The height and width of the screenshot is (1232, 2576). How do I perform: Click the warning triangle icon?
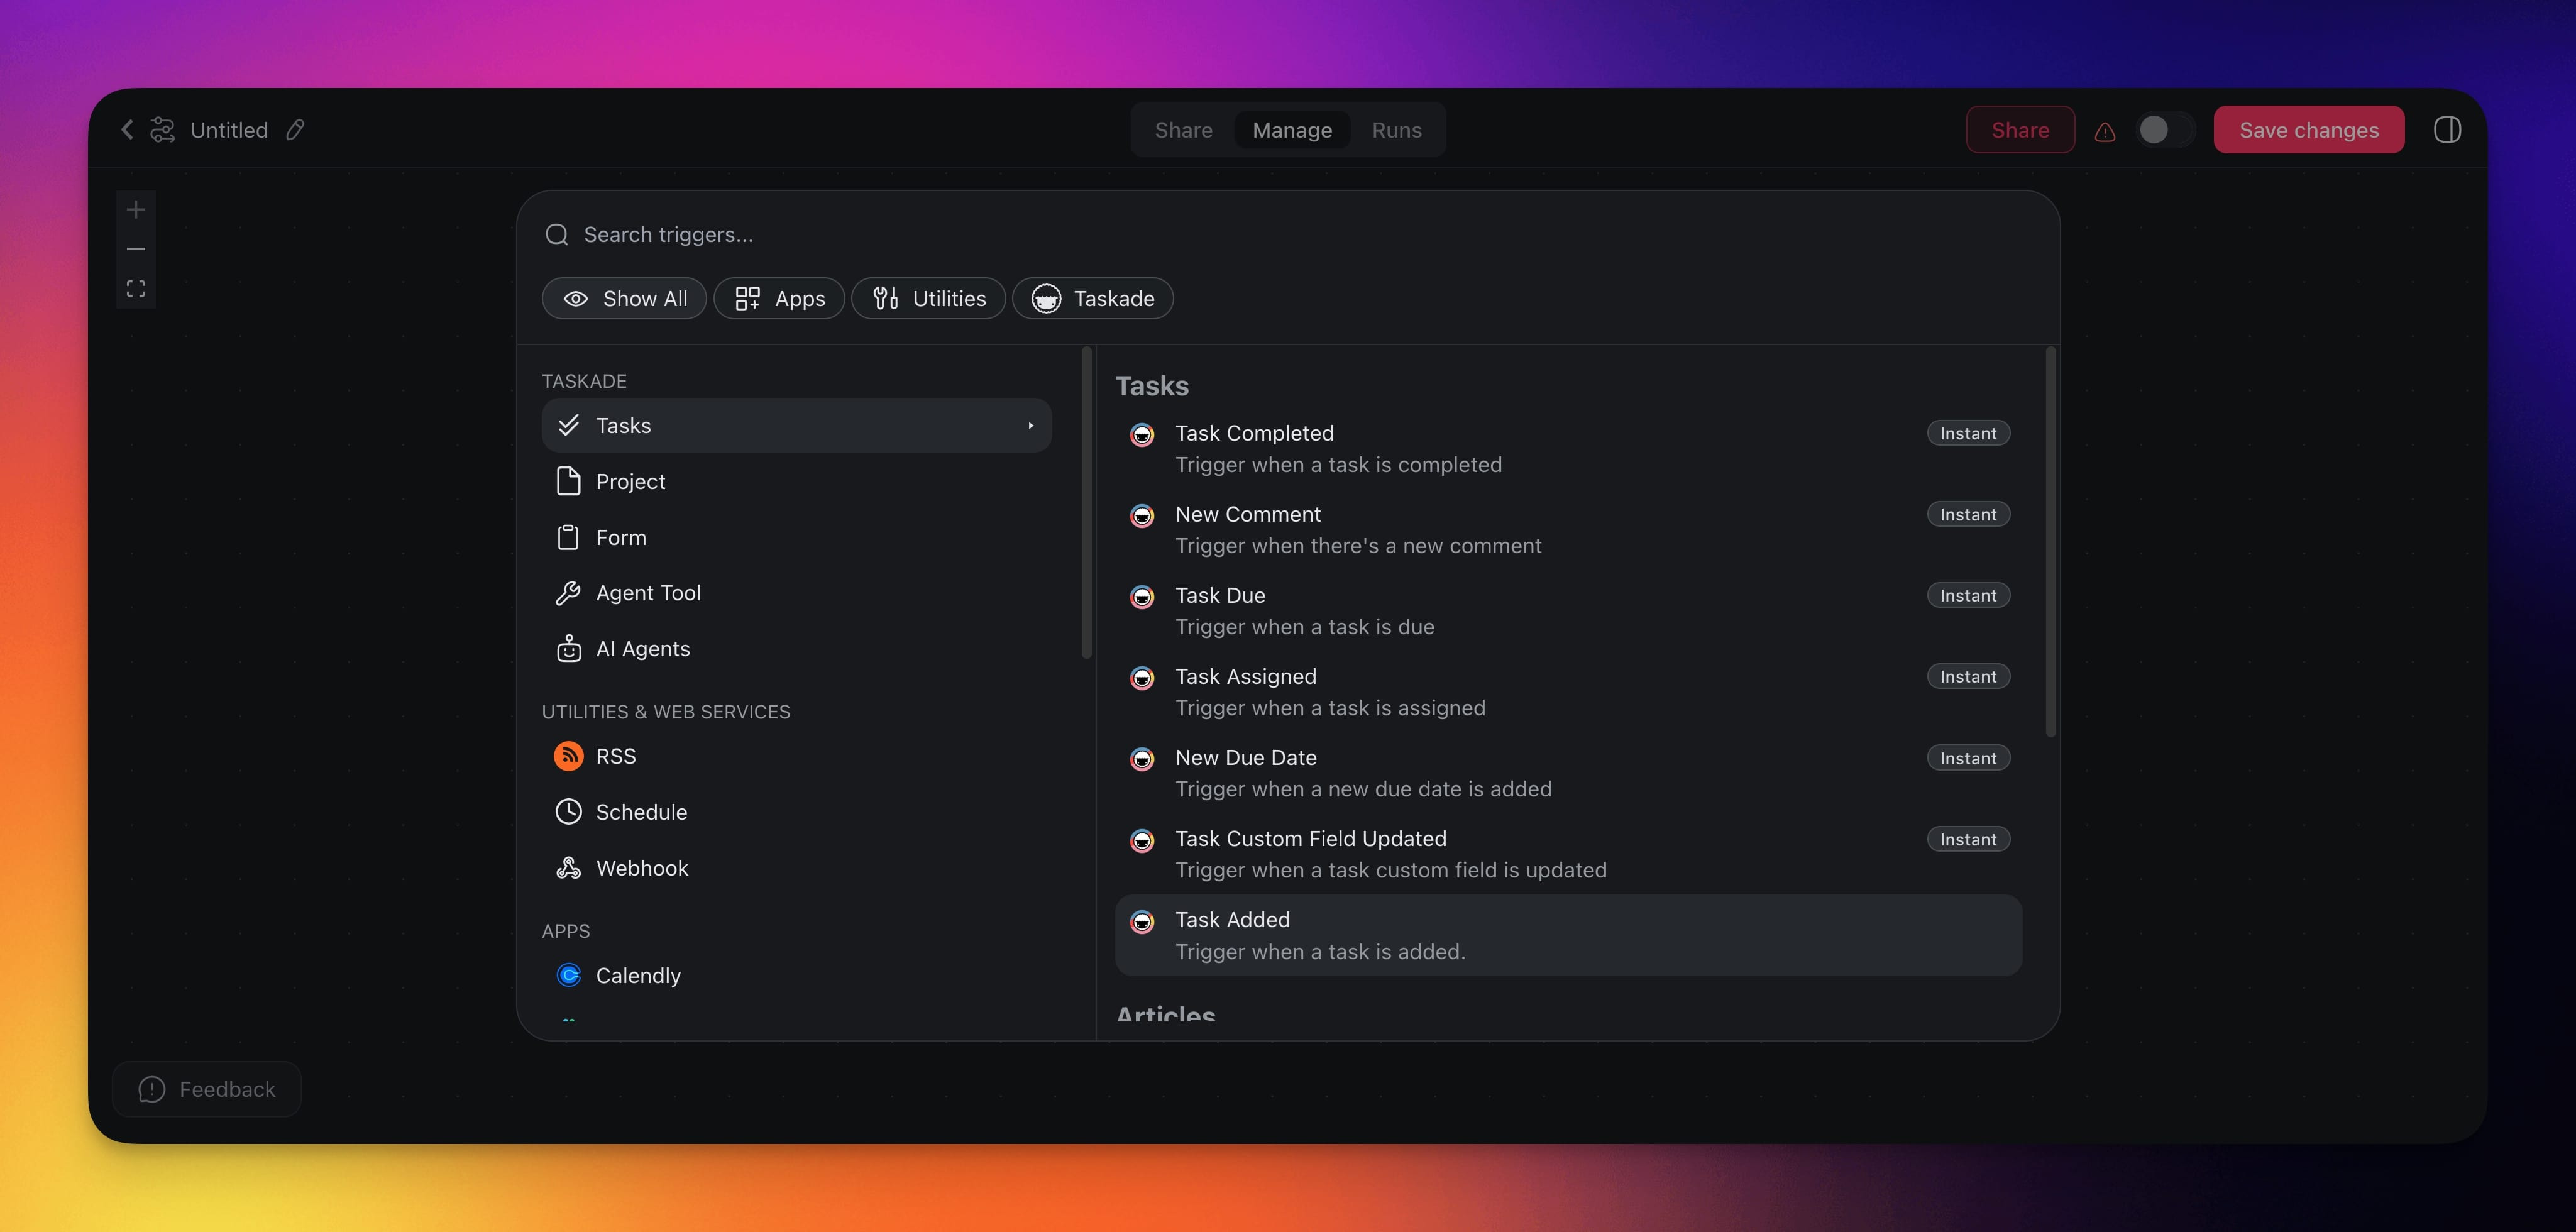click(x=2105, y=131)
